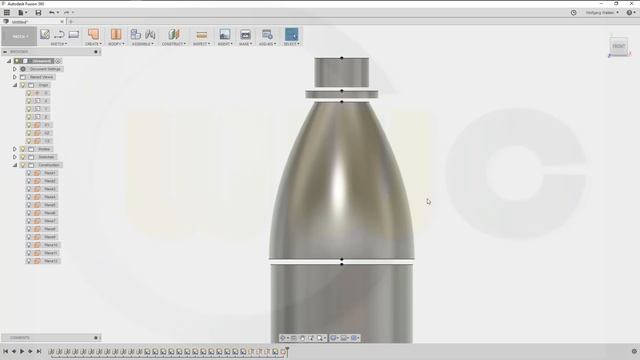Click the Add-Ins scripts icon
The image size is (640, 360).
[267, 34]
